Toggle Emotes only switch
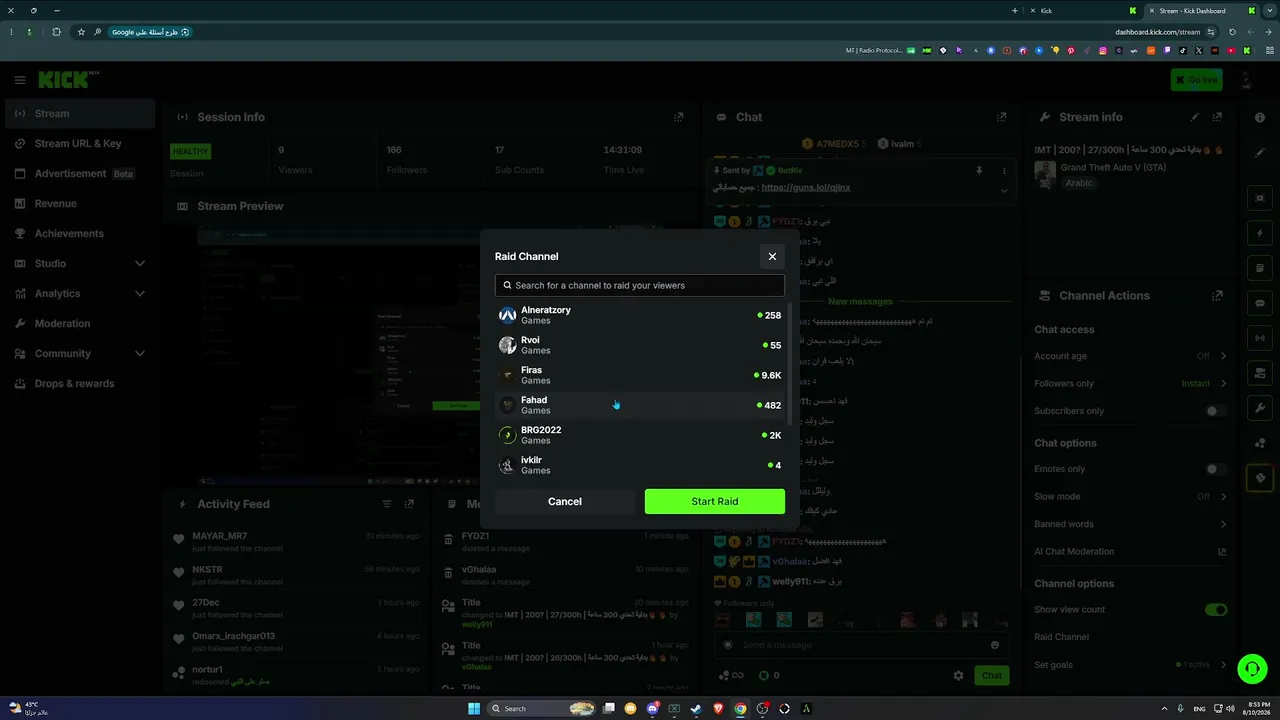The width and height of the screenshot is (1280, 720). (1216, 469)
